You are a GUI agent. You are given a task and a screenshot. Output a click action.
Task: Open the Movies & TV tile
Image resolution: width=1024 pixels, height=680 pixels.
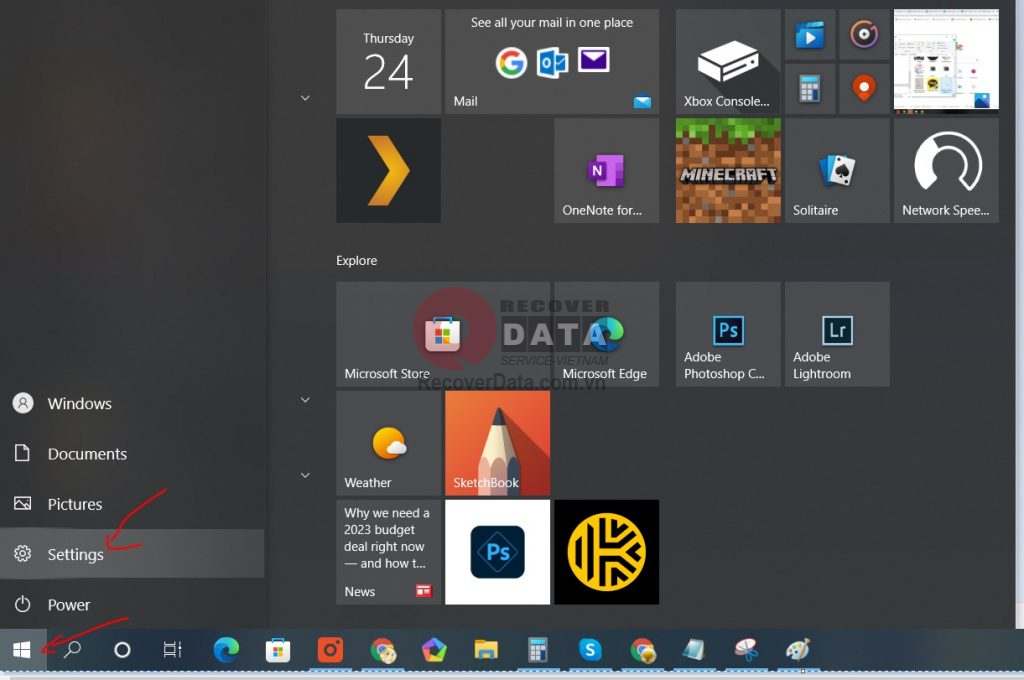click(x=810, y=35)
